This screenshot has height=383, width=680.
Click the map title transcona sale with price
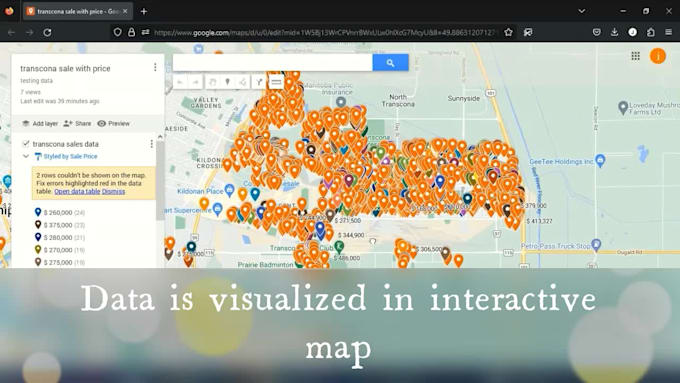tap(65, 69)
